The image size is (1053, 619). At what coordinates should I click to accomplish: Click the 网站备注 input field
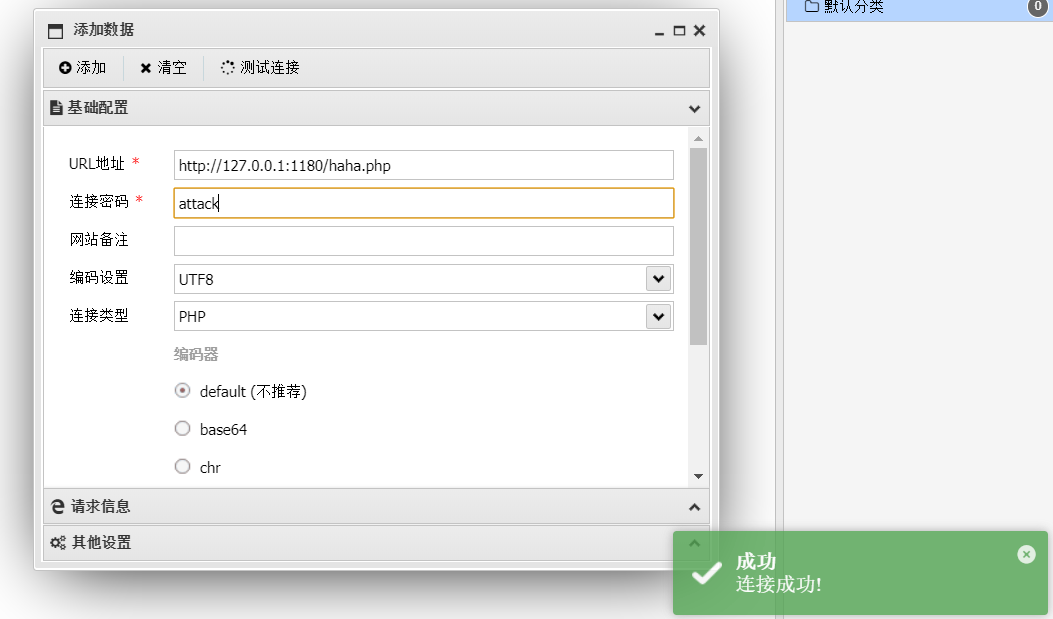click(x=423, y=241)
